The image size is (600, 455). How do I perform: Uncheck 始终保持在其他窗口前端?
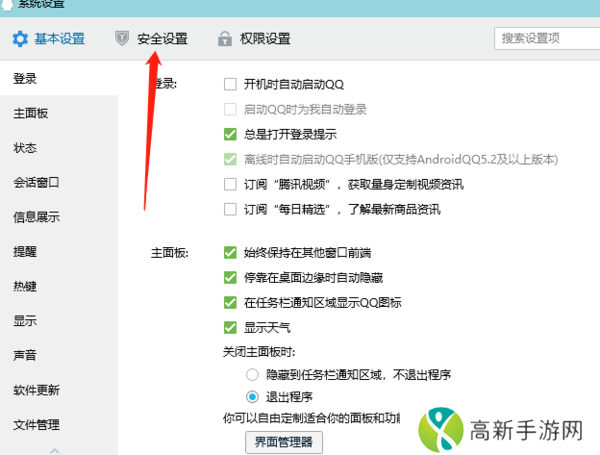[x=230, y=253]
